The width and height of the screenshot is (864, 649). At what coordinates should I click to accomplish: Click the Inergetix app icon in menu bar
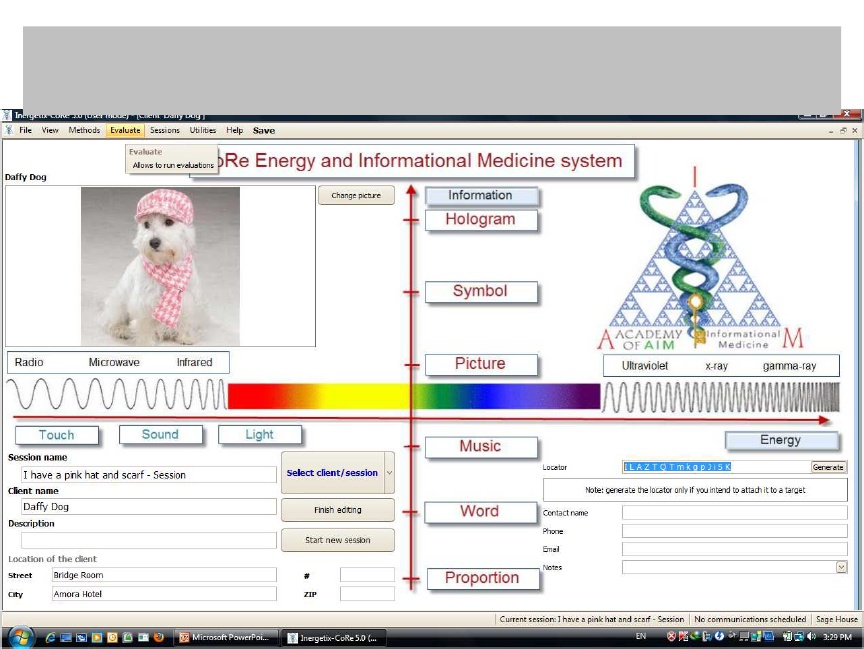click(8, 130)
